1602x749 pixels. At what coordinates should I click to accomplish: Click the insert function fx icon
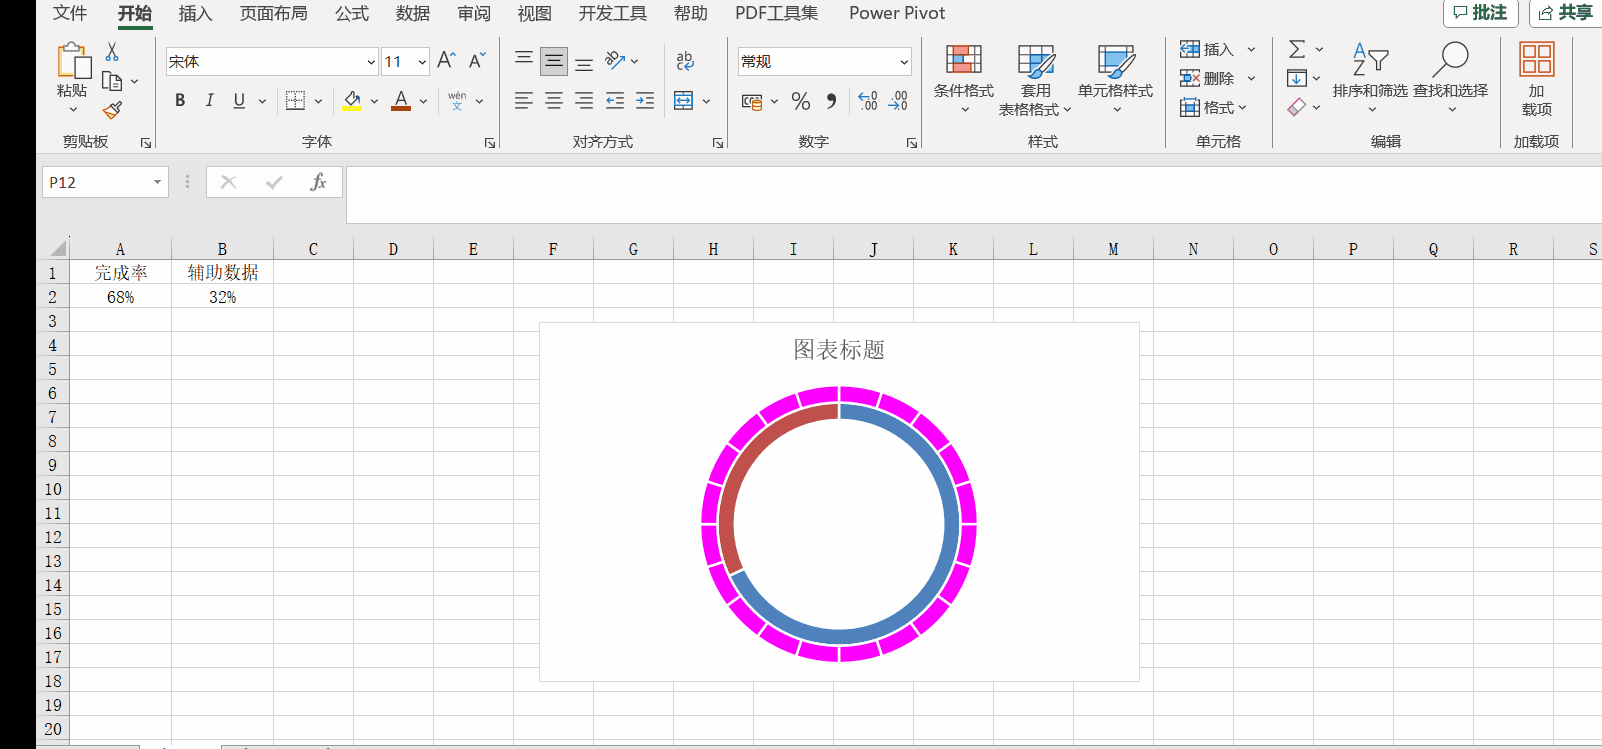point(318,182)
